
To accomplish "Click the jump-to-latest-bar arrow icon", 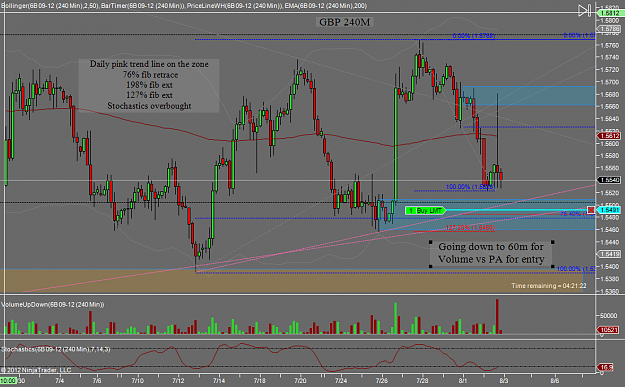I will pyautogui.click(x=585, y=10).
